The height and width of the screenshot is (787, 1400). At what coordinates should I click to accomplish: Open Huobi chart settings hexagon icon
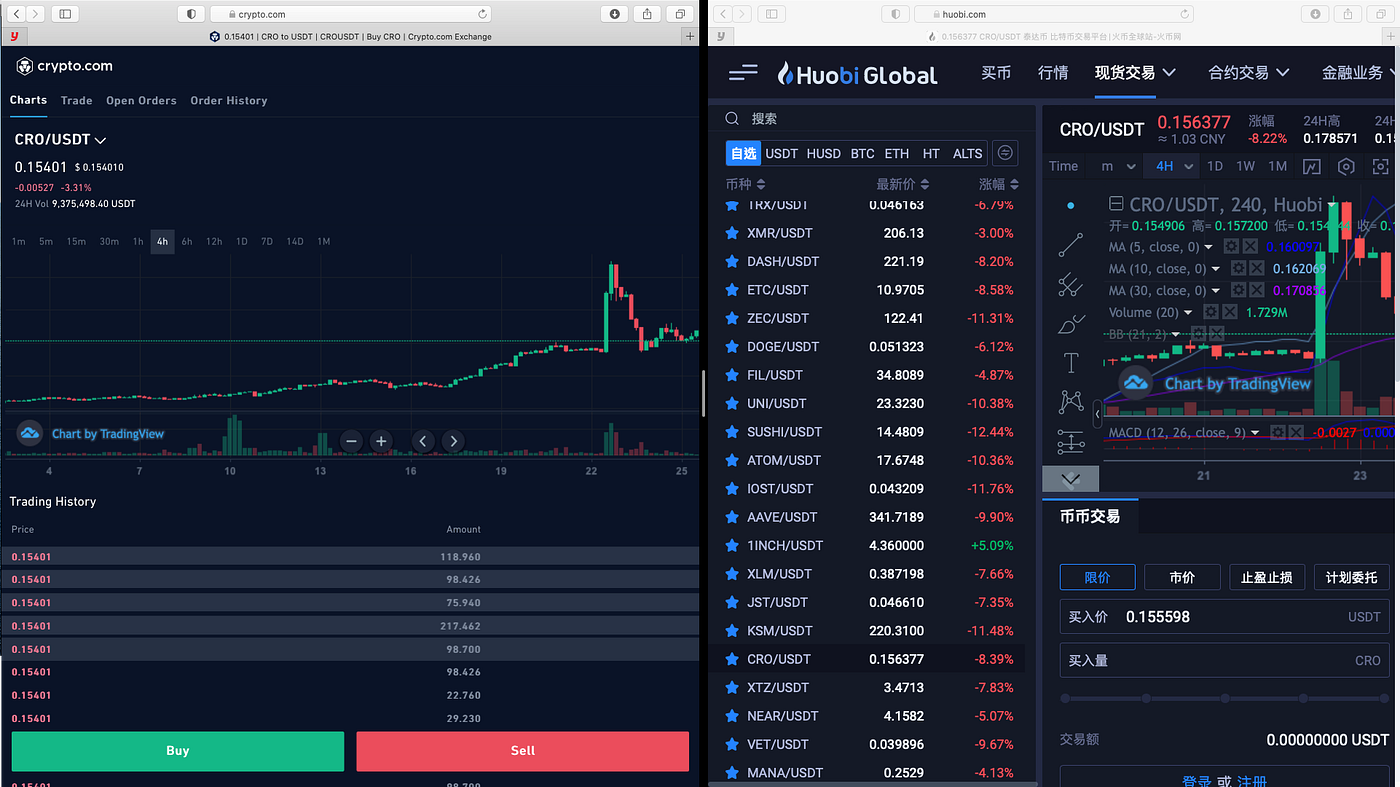point(1346,166)
